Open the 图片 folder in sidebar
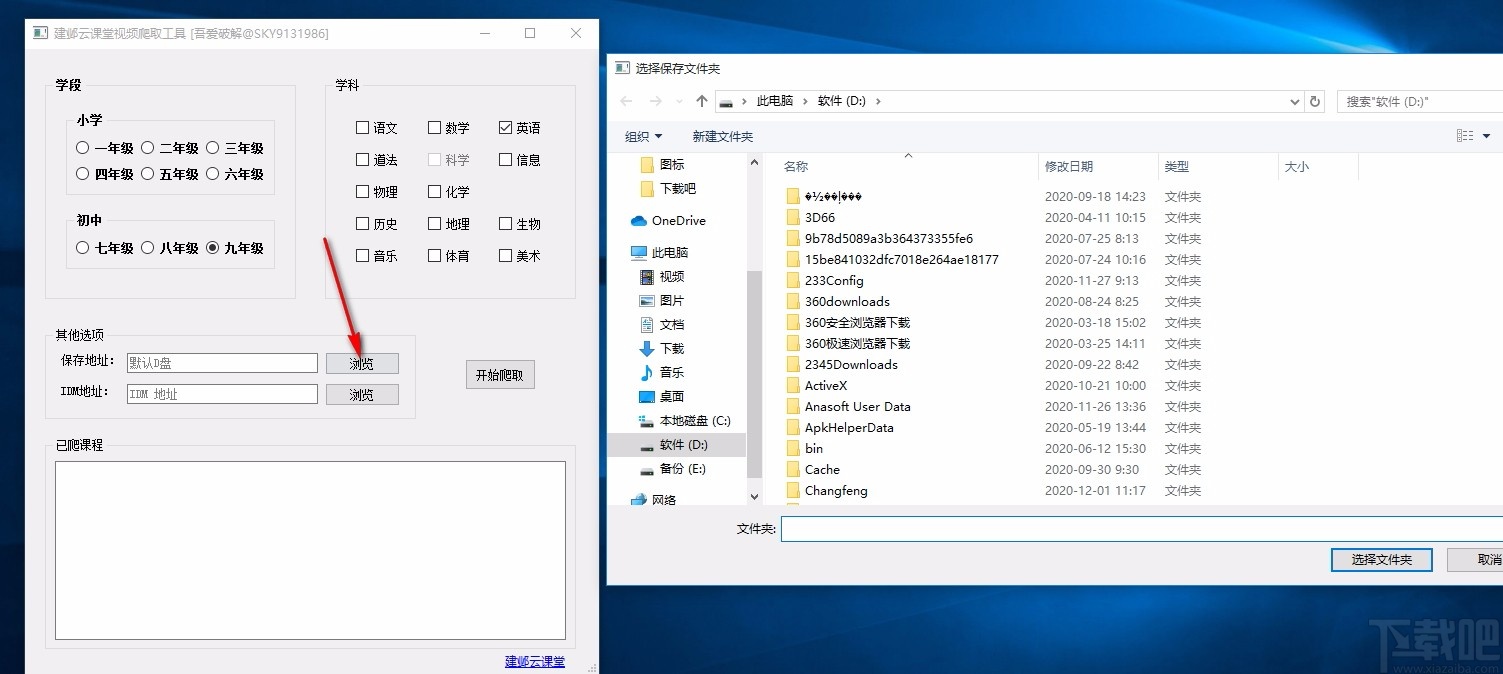This screenshot has width=1503, height=674. click(672, 300)
